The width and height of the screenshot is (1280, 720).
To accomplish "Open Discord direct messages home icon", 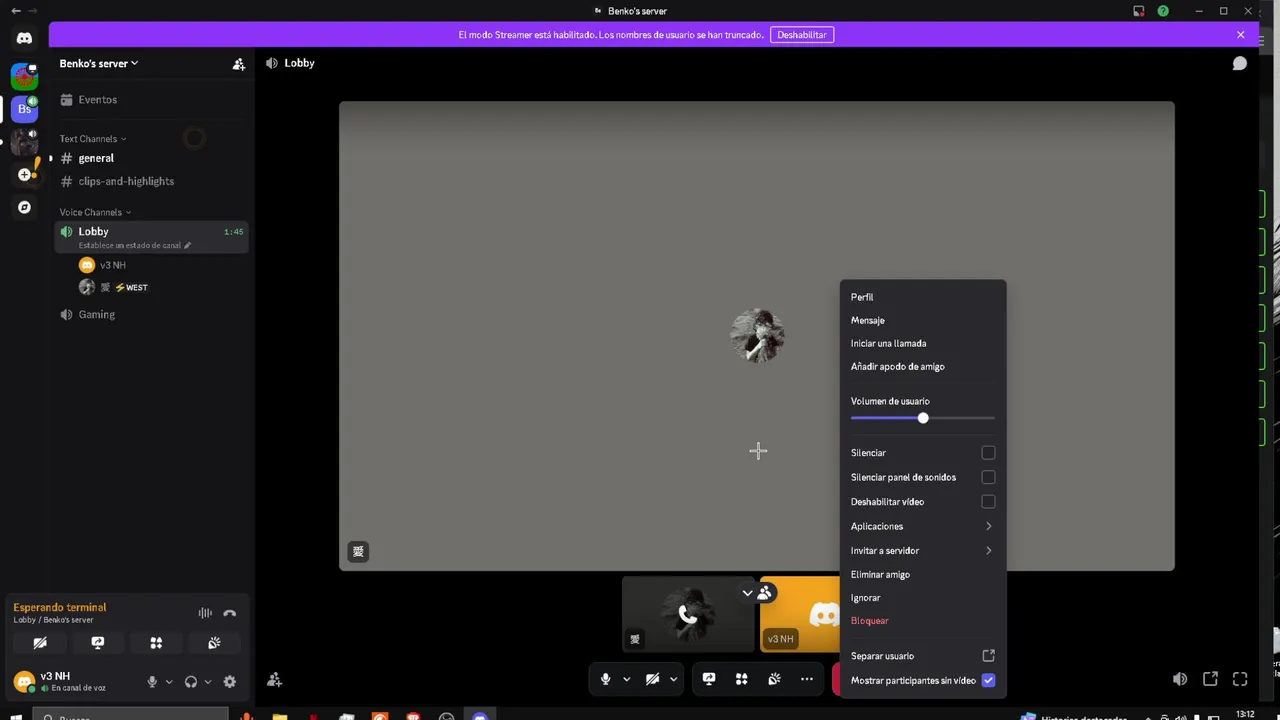I will coord(24,38).
